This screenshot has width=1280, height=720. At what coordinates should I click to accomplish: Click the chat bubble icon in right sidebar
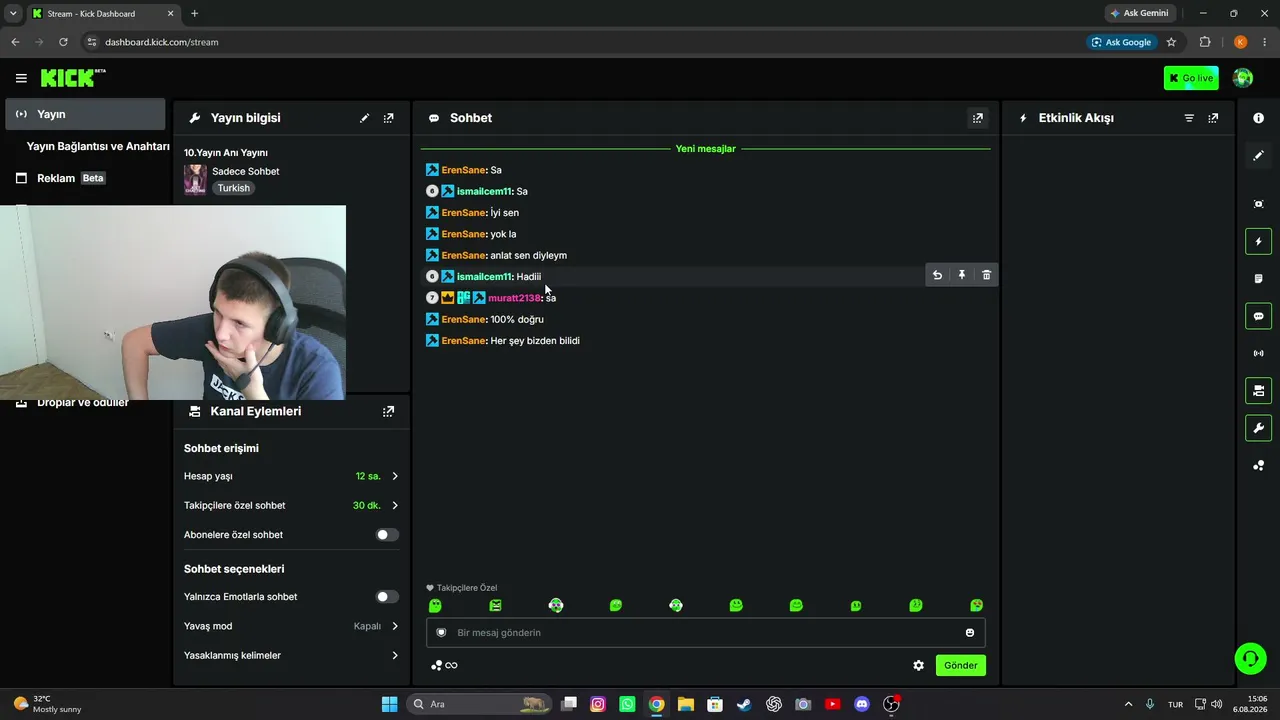pos(1258,316)
